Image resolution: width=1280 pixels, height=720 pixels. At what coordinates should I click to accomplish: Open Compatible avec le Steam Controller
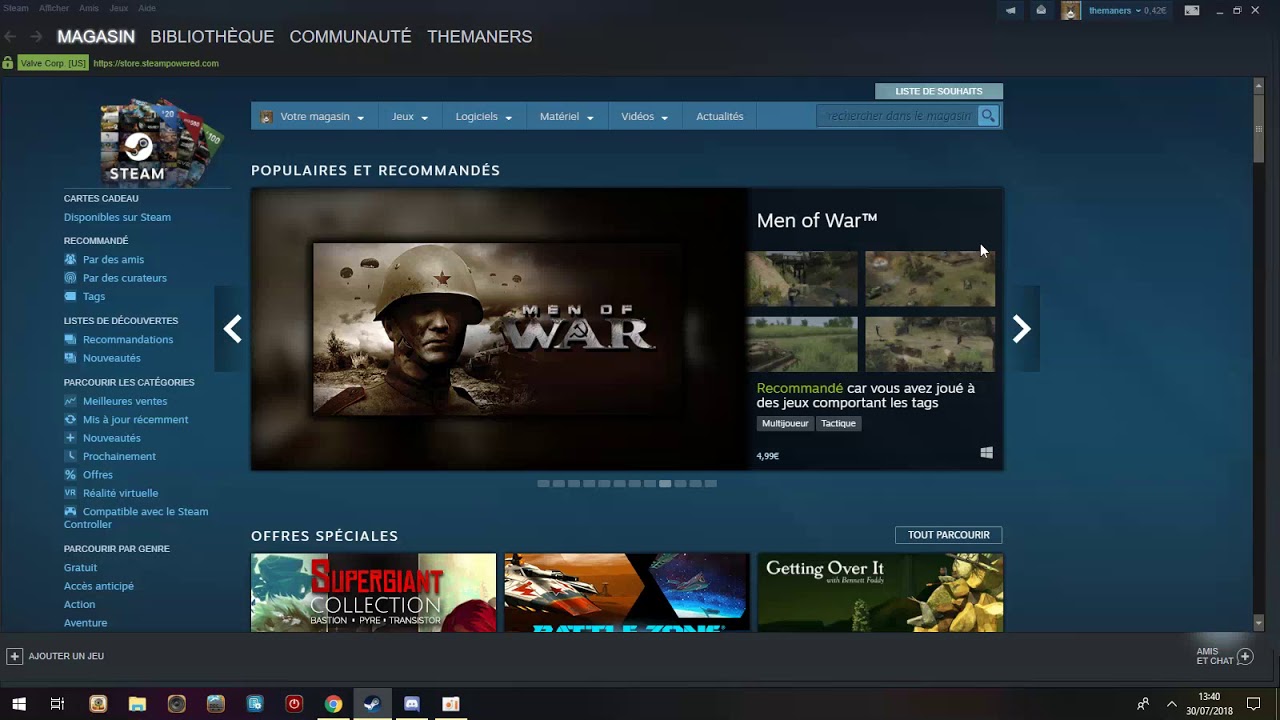[136, 518]
